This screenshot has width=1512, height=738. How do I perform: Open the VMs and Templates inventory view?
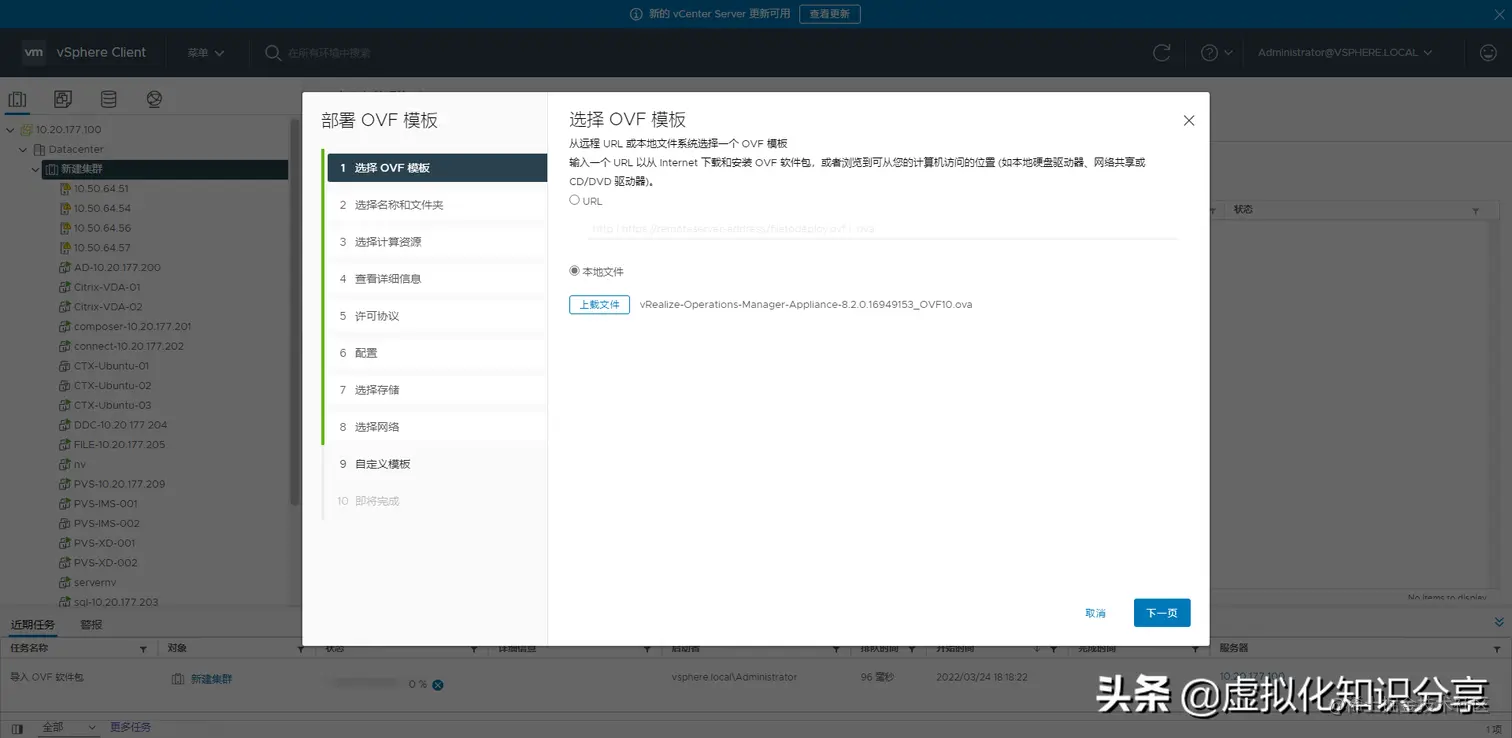pyautogui.click(x=62, y=98)
